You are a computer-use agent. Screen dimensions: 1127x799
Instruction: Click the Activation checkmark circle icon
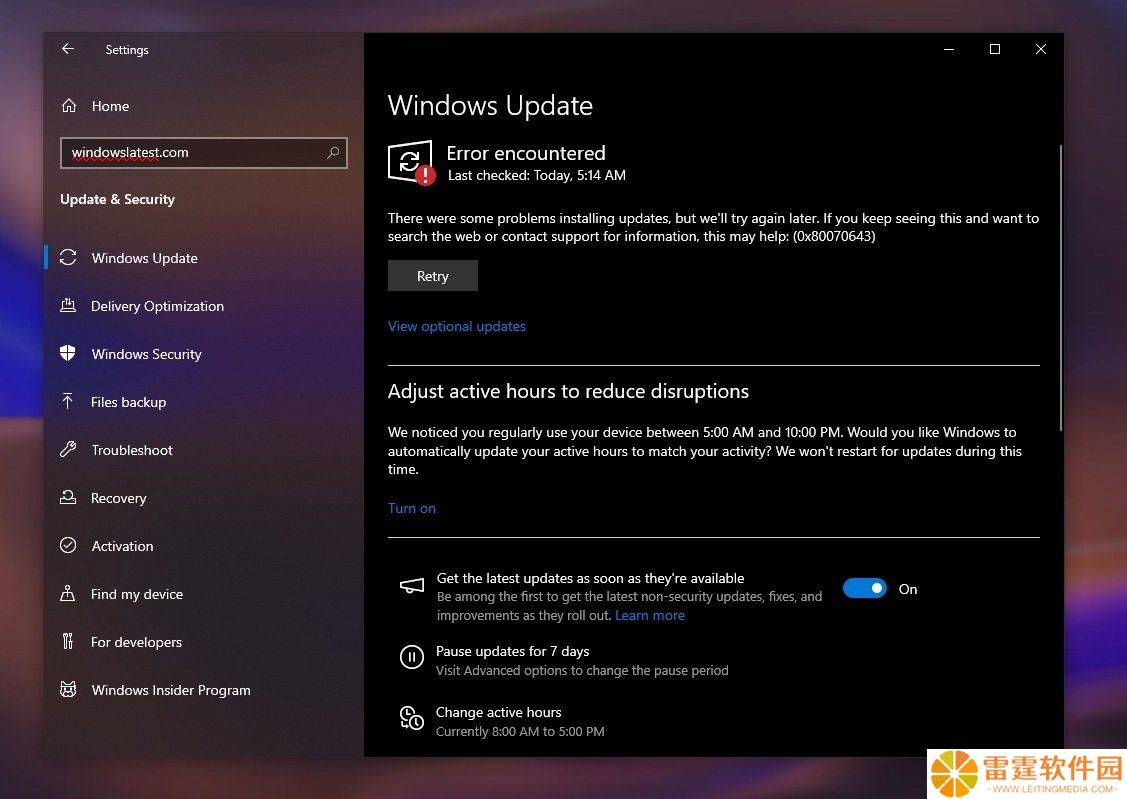click(x=68, y=545)
